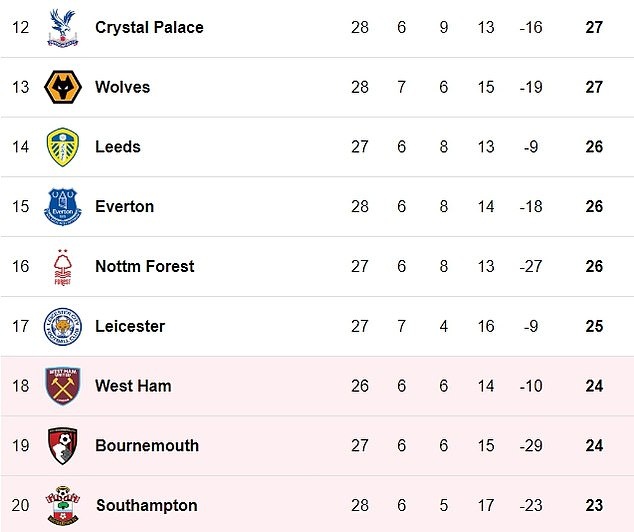Click Nottm Forest's goal difference of -27

[x=530, y=267]
